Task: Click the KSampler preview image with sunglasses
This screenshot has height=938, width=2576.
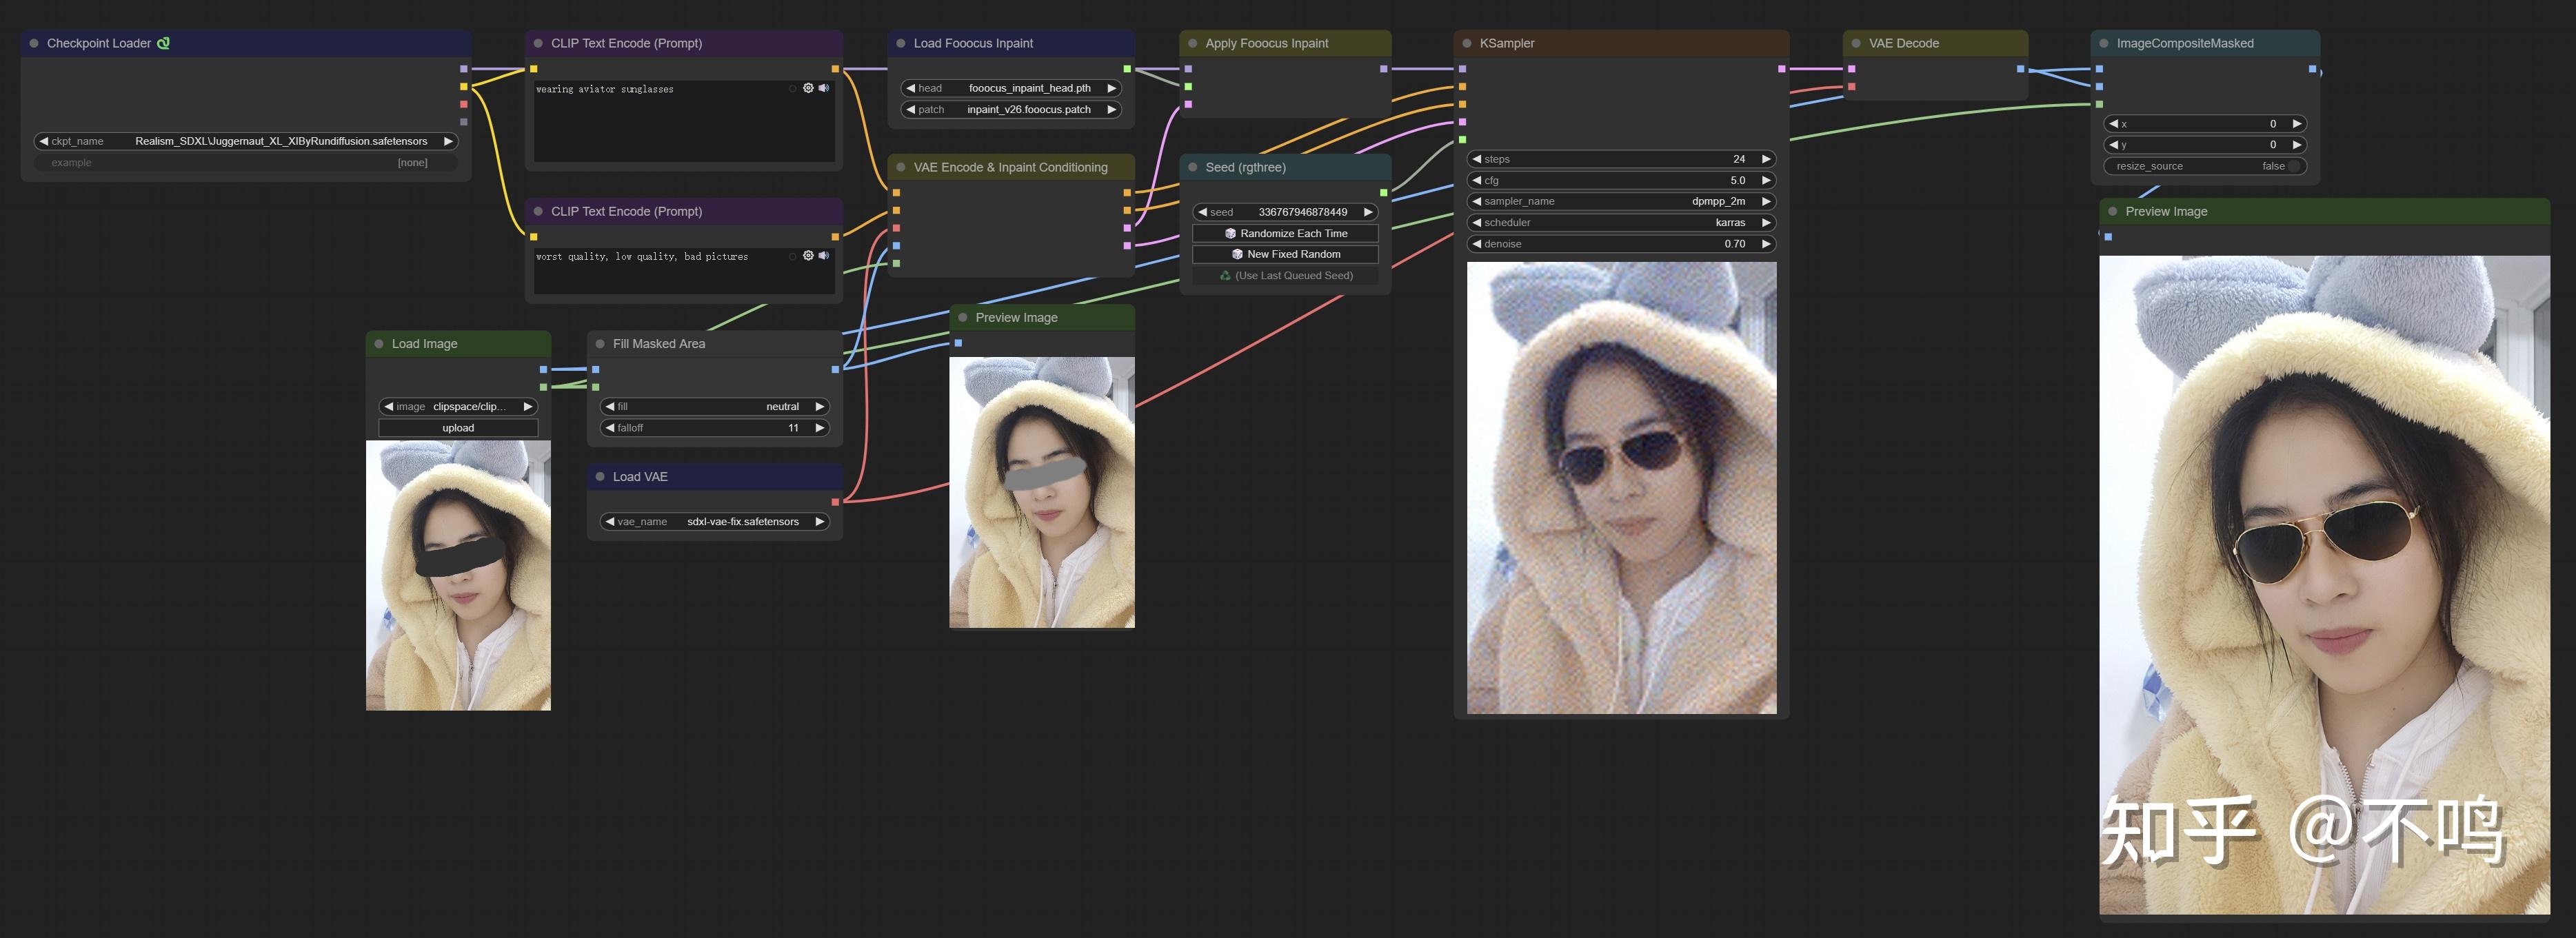Action: pos(1621,488)
